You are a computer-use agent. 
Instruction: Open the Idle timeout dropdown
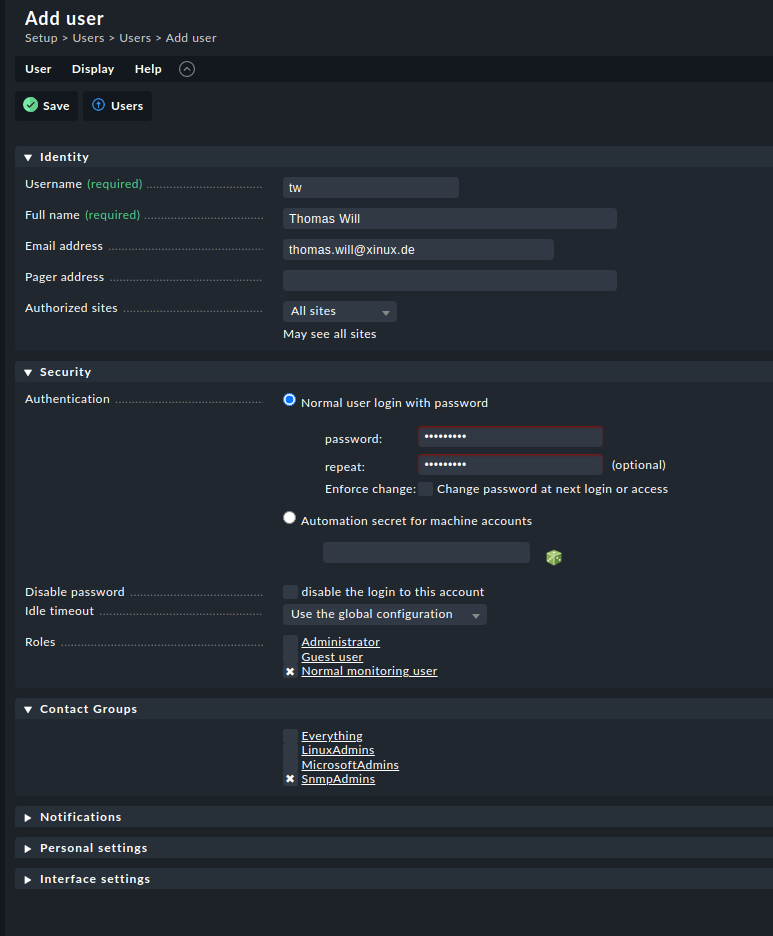pos(384,614)
